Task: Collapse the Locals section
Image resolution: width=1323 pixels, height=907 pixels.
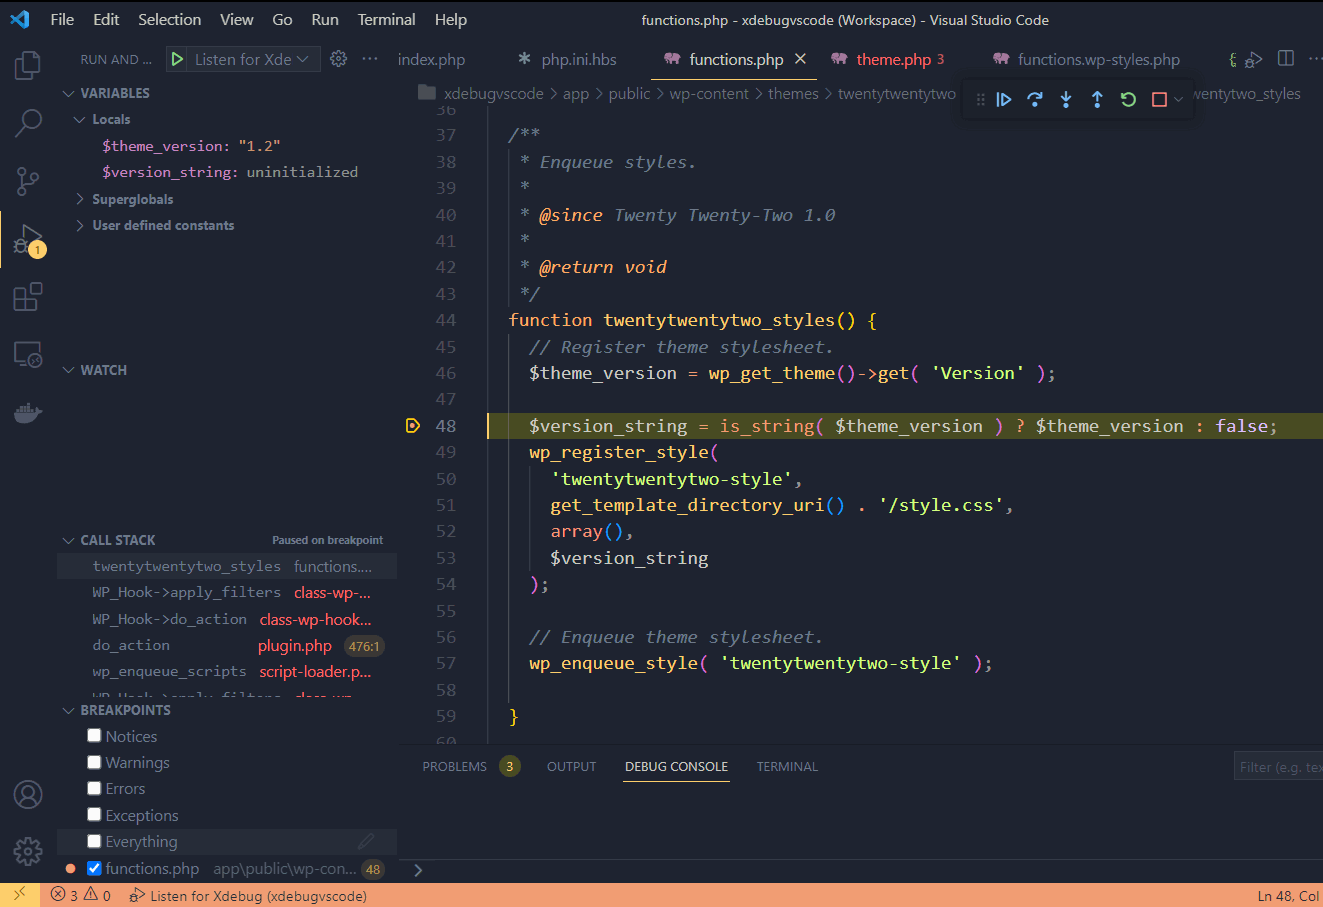Action: tap(81, 119)
